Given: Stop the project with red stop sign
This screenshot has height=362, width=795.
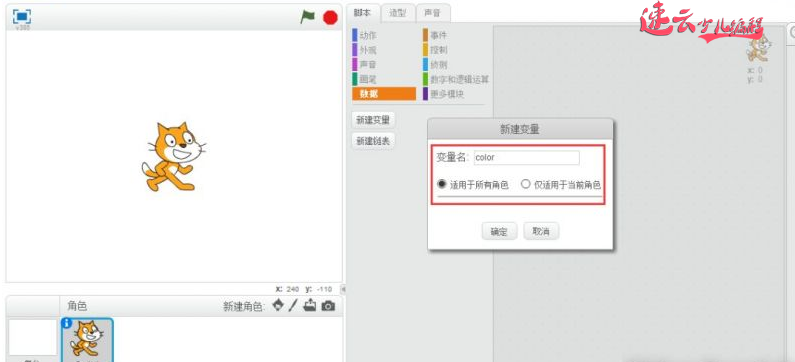Looking at the screenshot, I should tap(330, 17).
